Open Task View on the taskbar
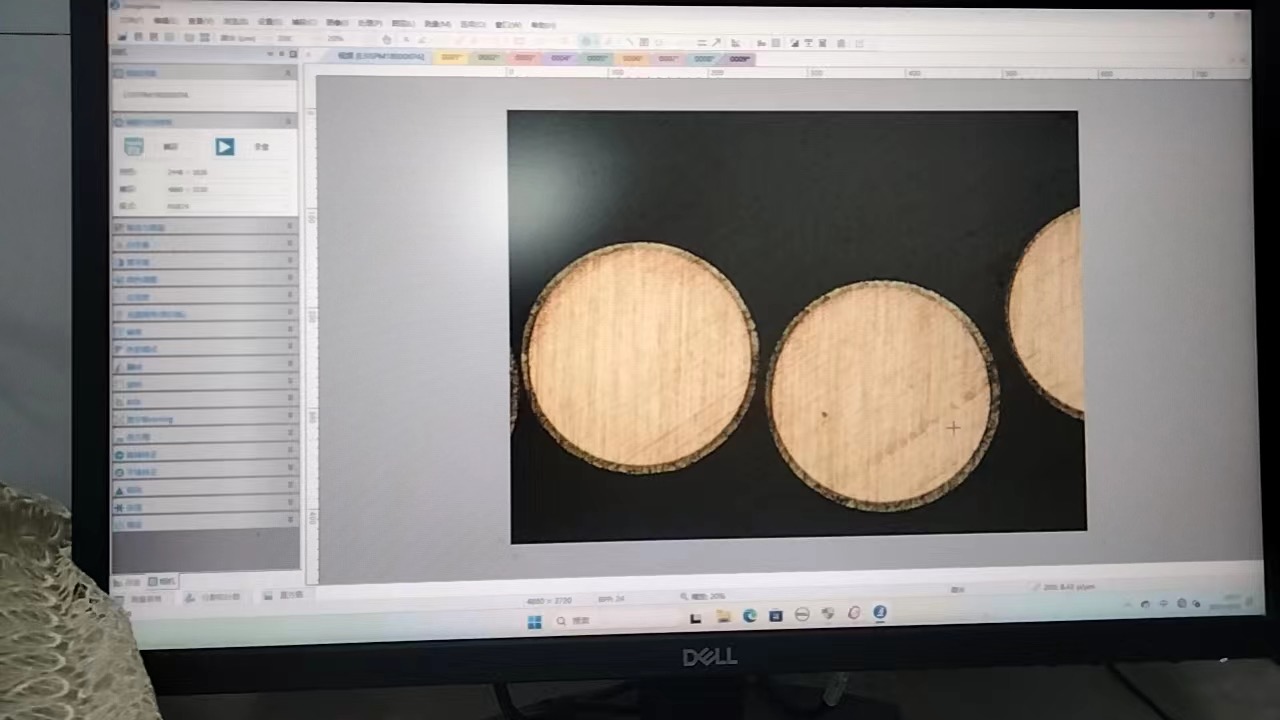This screenshot has width=1280, height=720. (696, 619)
